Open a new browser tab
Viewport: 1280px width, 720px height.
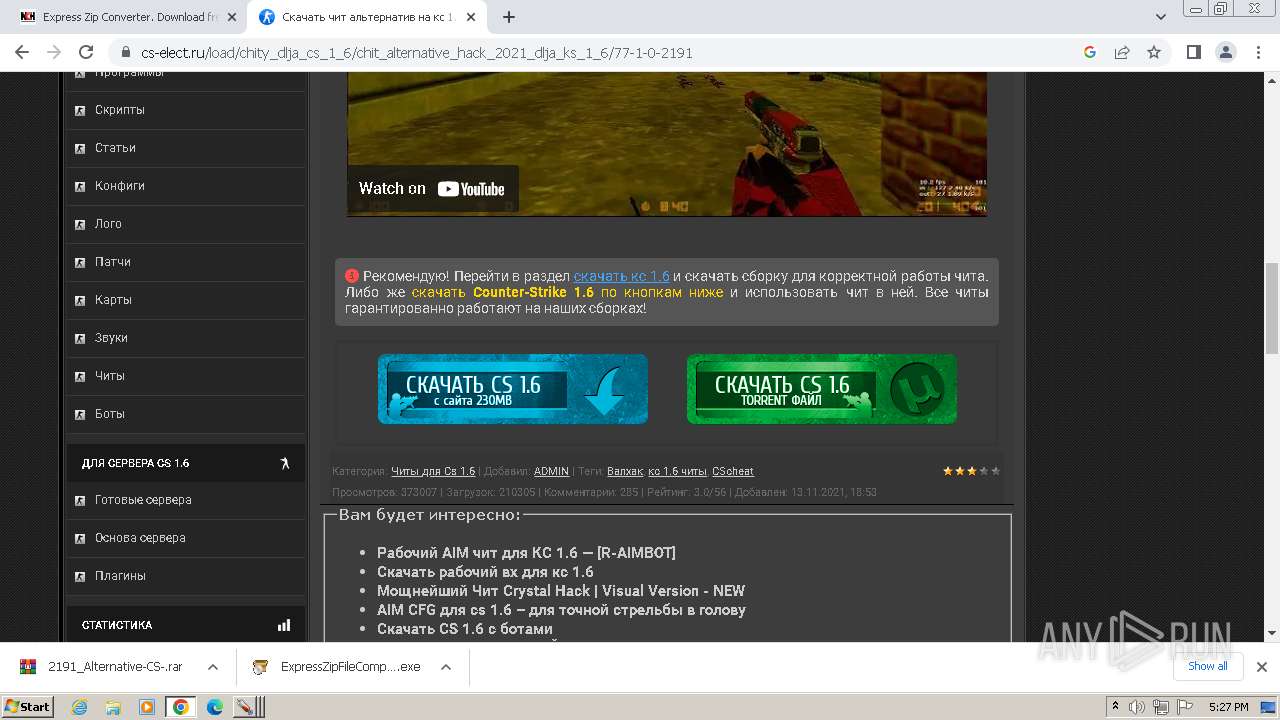click(509, 17)
